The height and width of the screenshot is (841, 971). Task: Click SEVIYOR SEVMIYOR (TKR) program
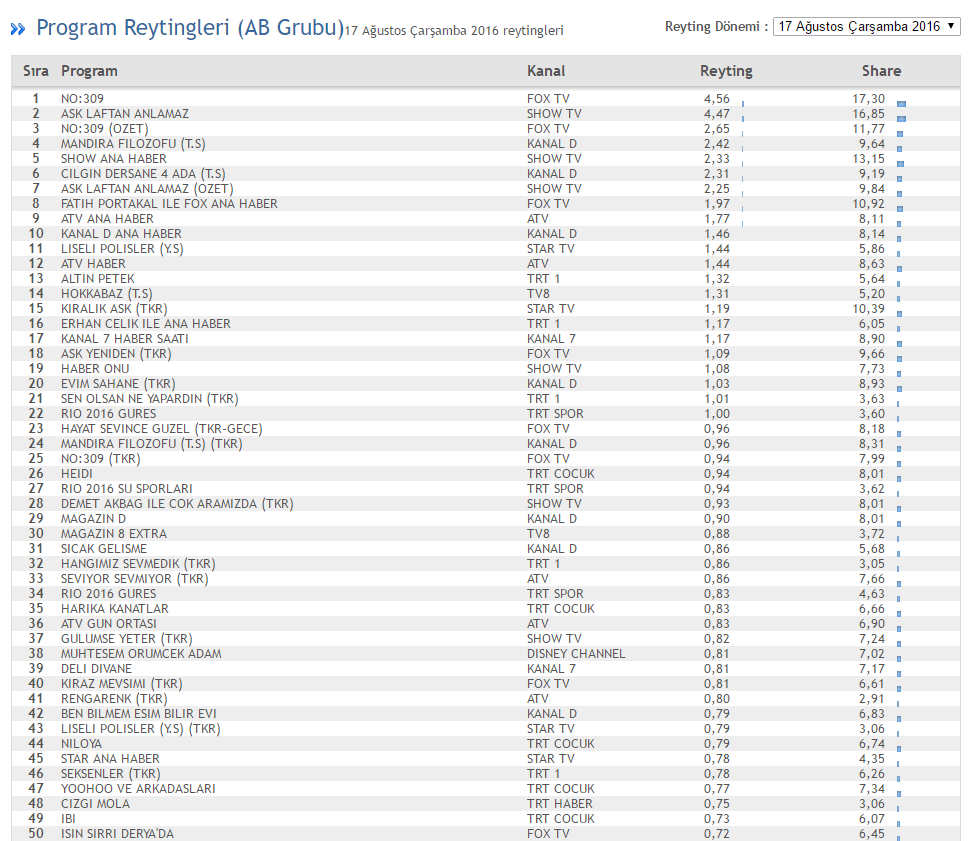[134, 578]
